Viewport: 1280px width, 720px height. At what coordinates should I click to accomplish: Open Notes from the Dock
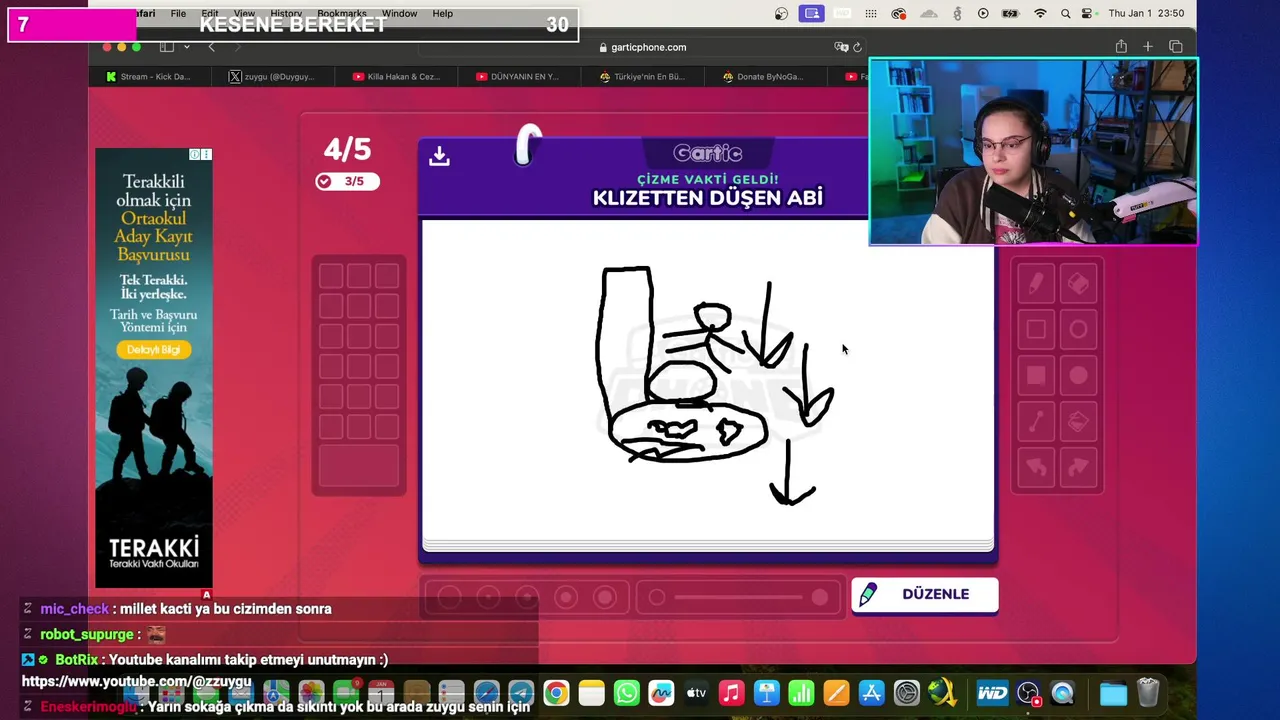pyautogui.click(x=591, y=693)
